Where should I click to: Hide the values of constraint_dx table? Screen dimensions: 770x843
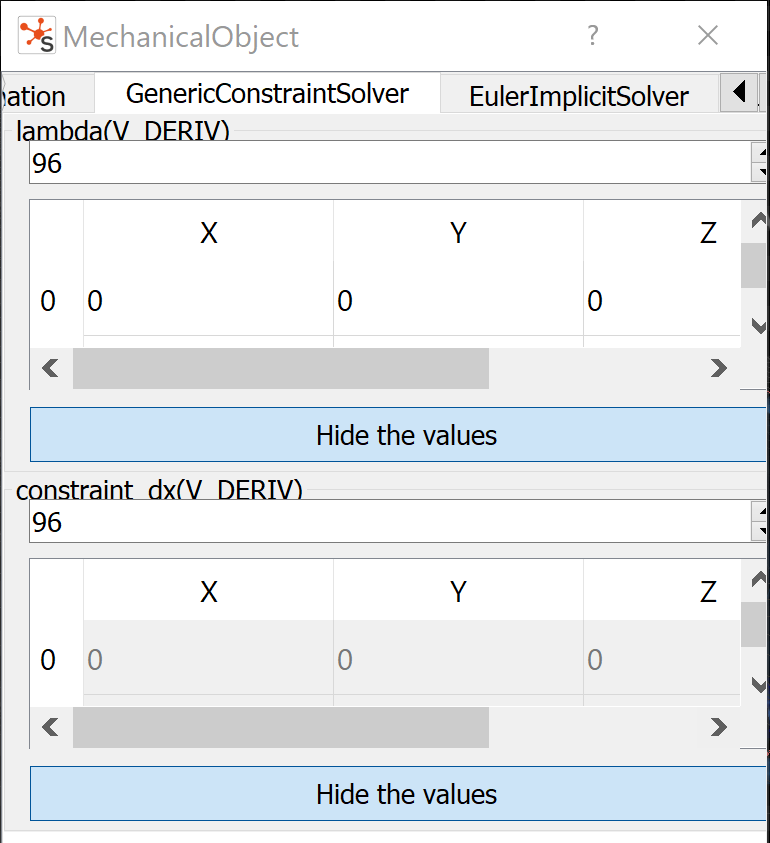coord(398,794)
